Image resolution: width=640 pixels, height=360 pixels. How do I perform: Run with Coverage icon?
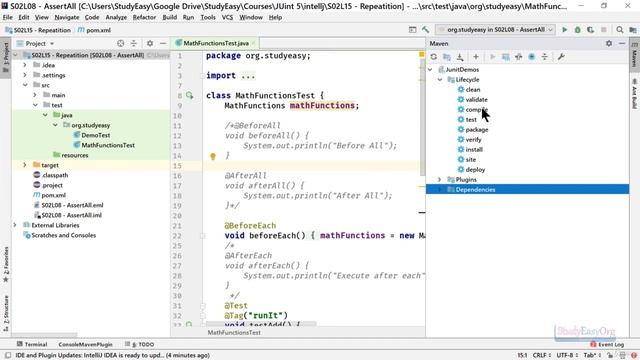click(x=591, y=30)
